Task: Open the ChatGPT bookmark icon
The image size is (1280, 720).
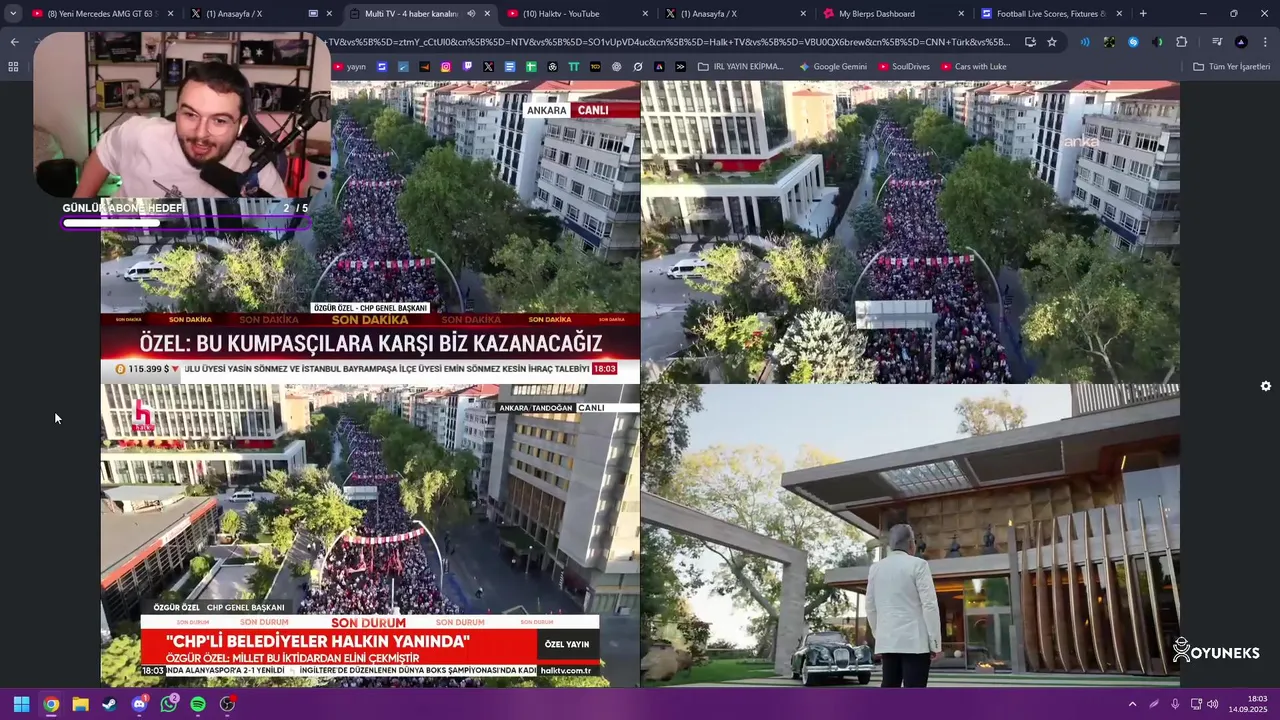Action: click(616, 67)
